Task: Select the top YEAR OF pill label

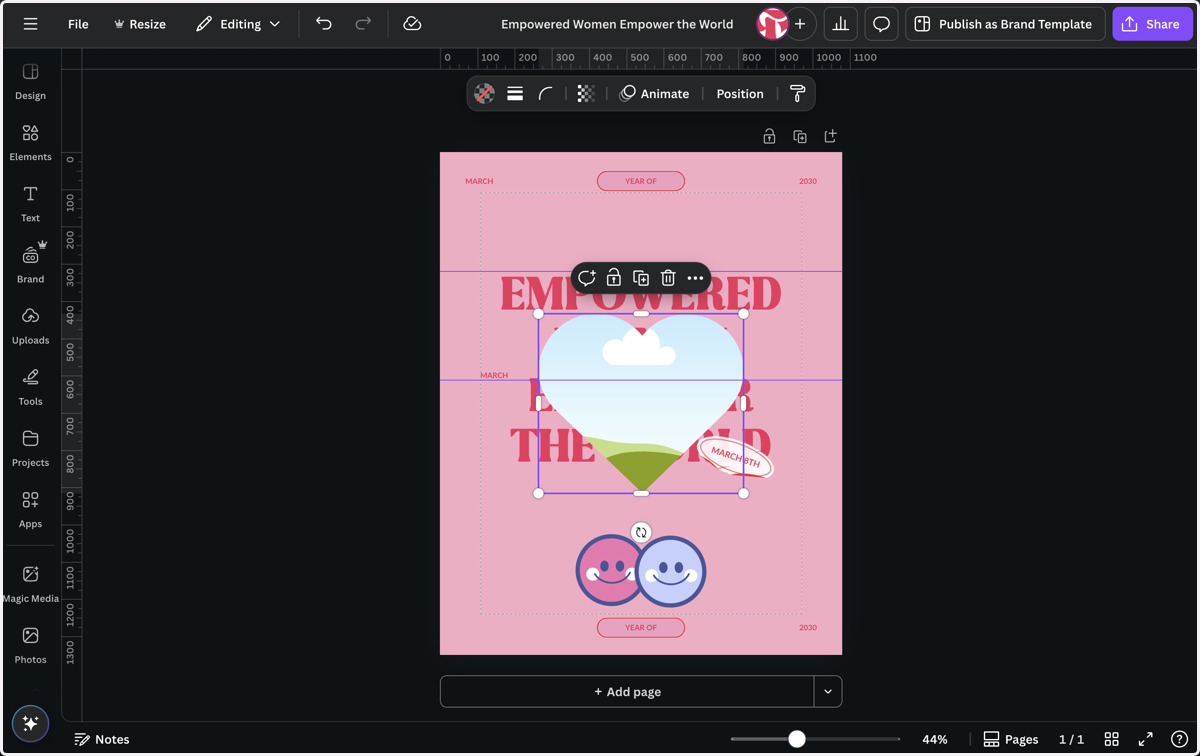Action: 641,181
